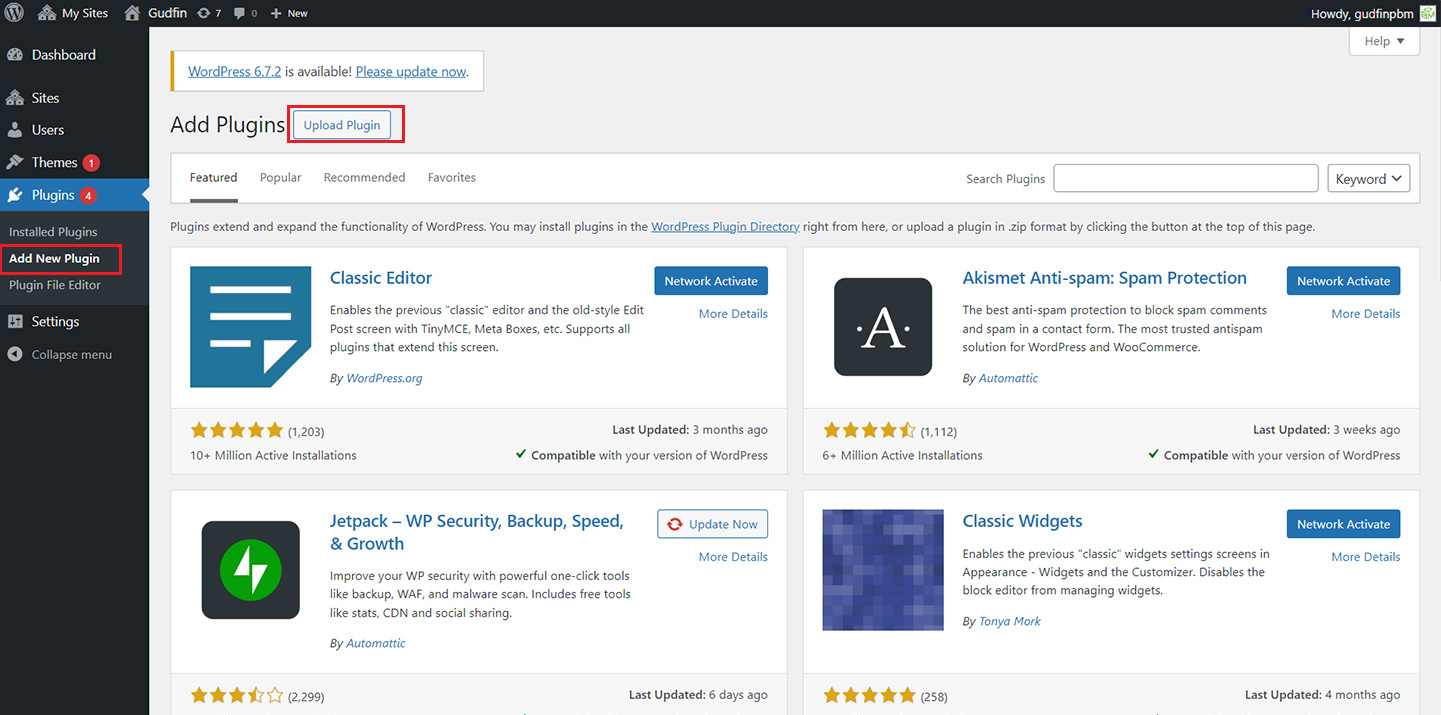Expand the Help panel
The image size is (1441, 715).
click(x=1384, y=41)
